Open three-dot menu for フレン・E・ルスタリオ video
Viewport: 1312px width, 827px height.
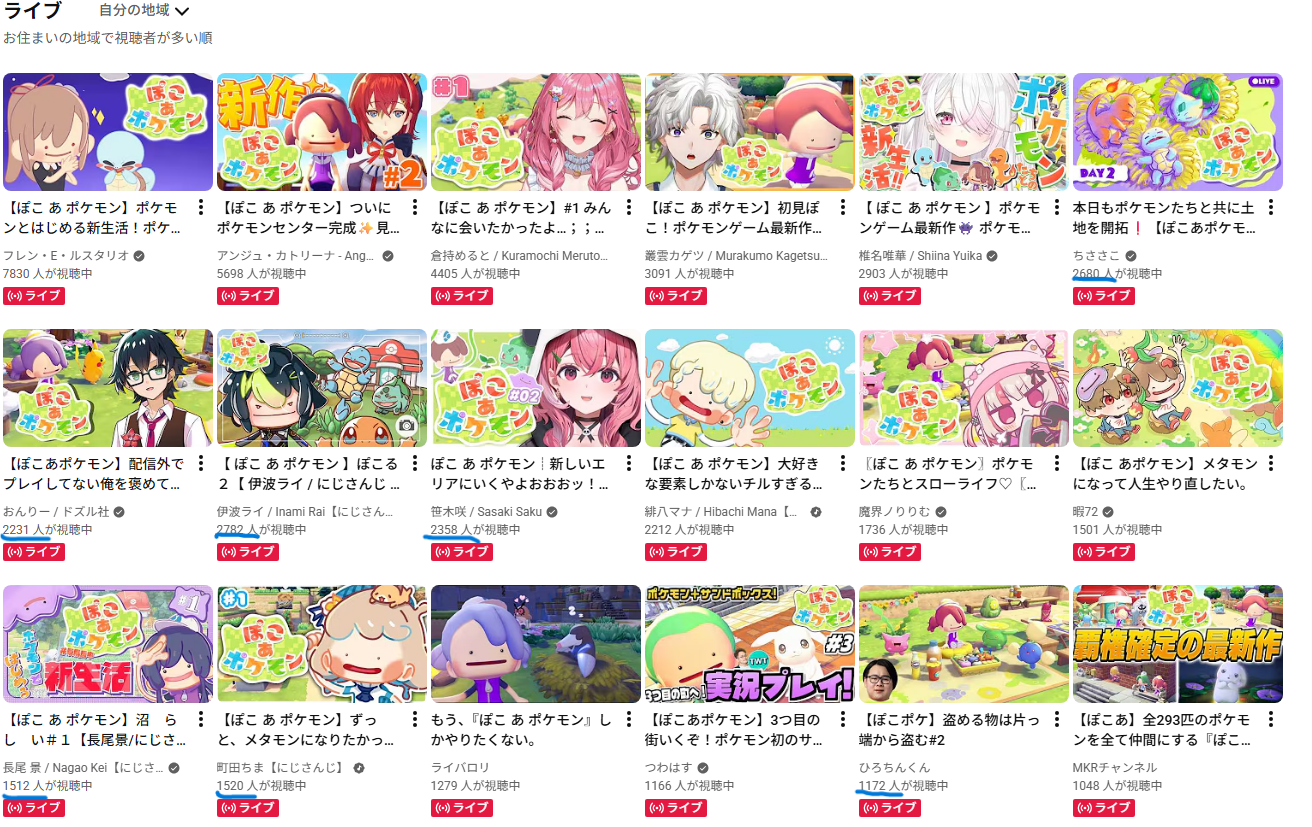click(202, 208)
